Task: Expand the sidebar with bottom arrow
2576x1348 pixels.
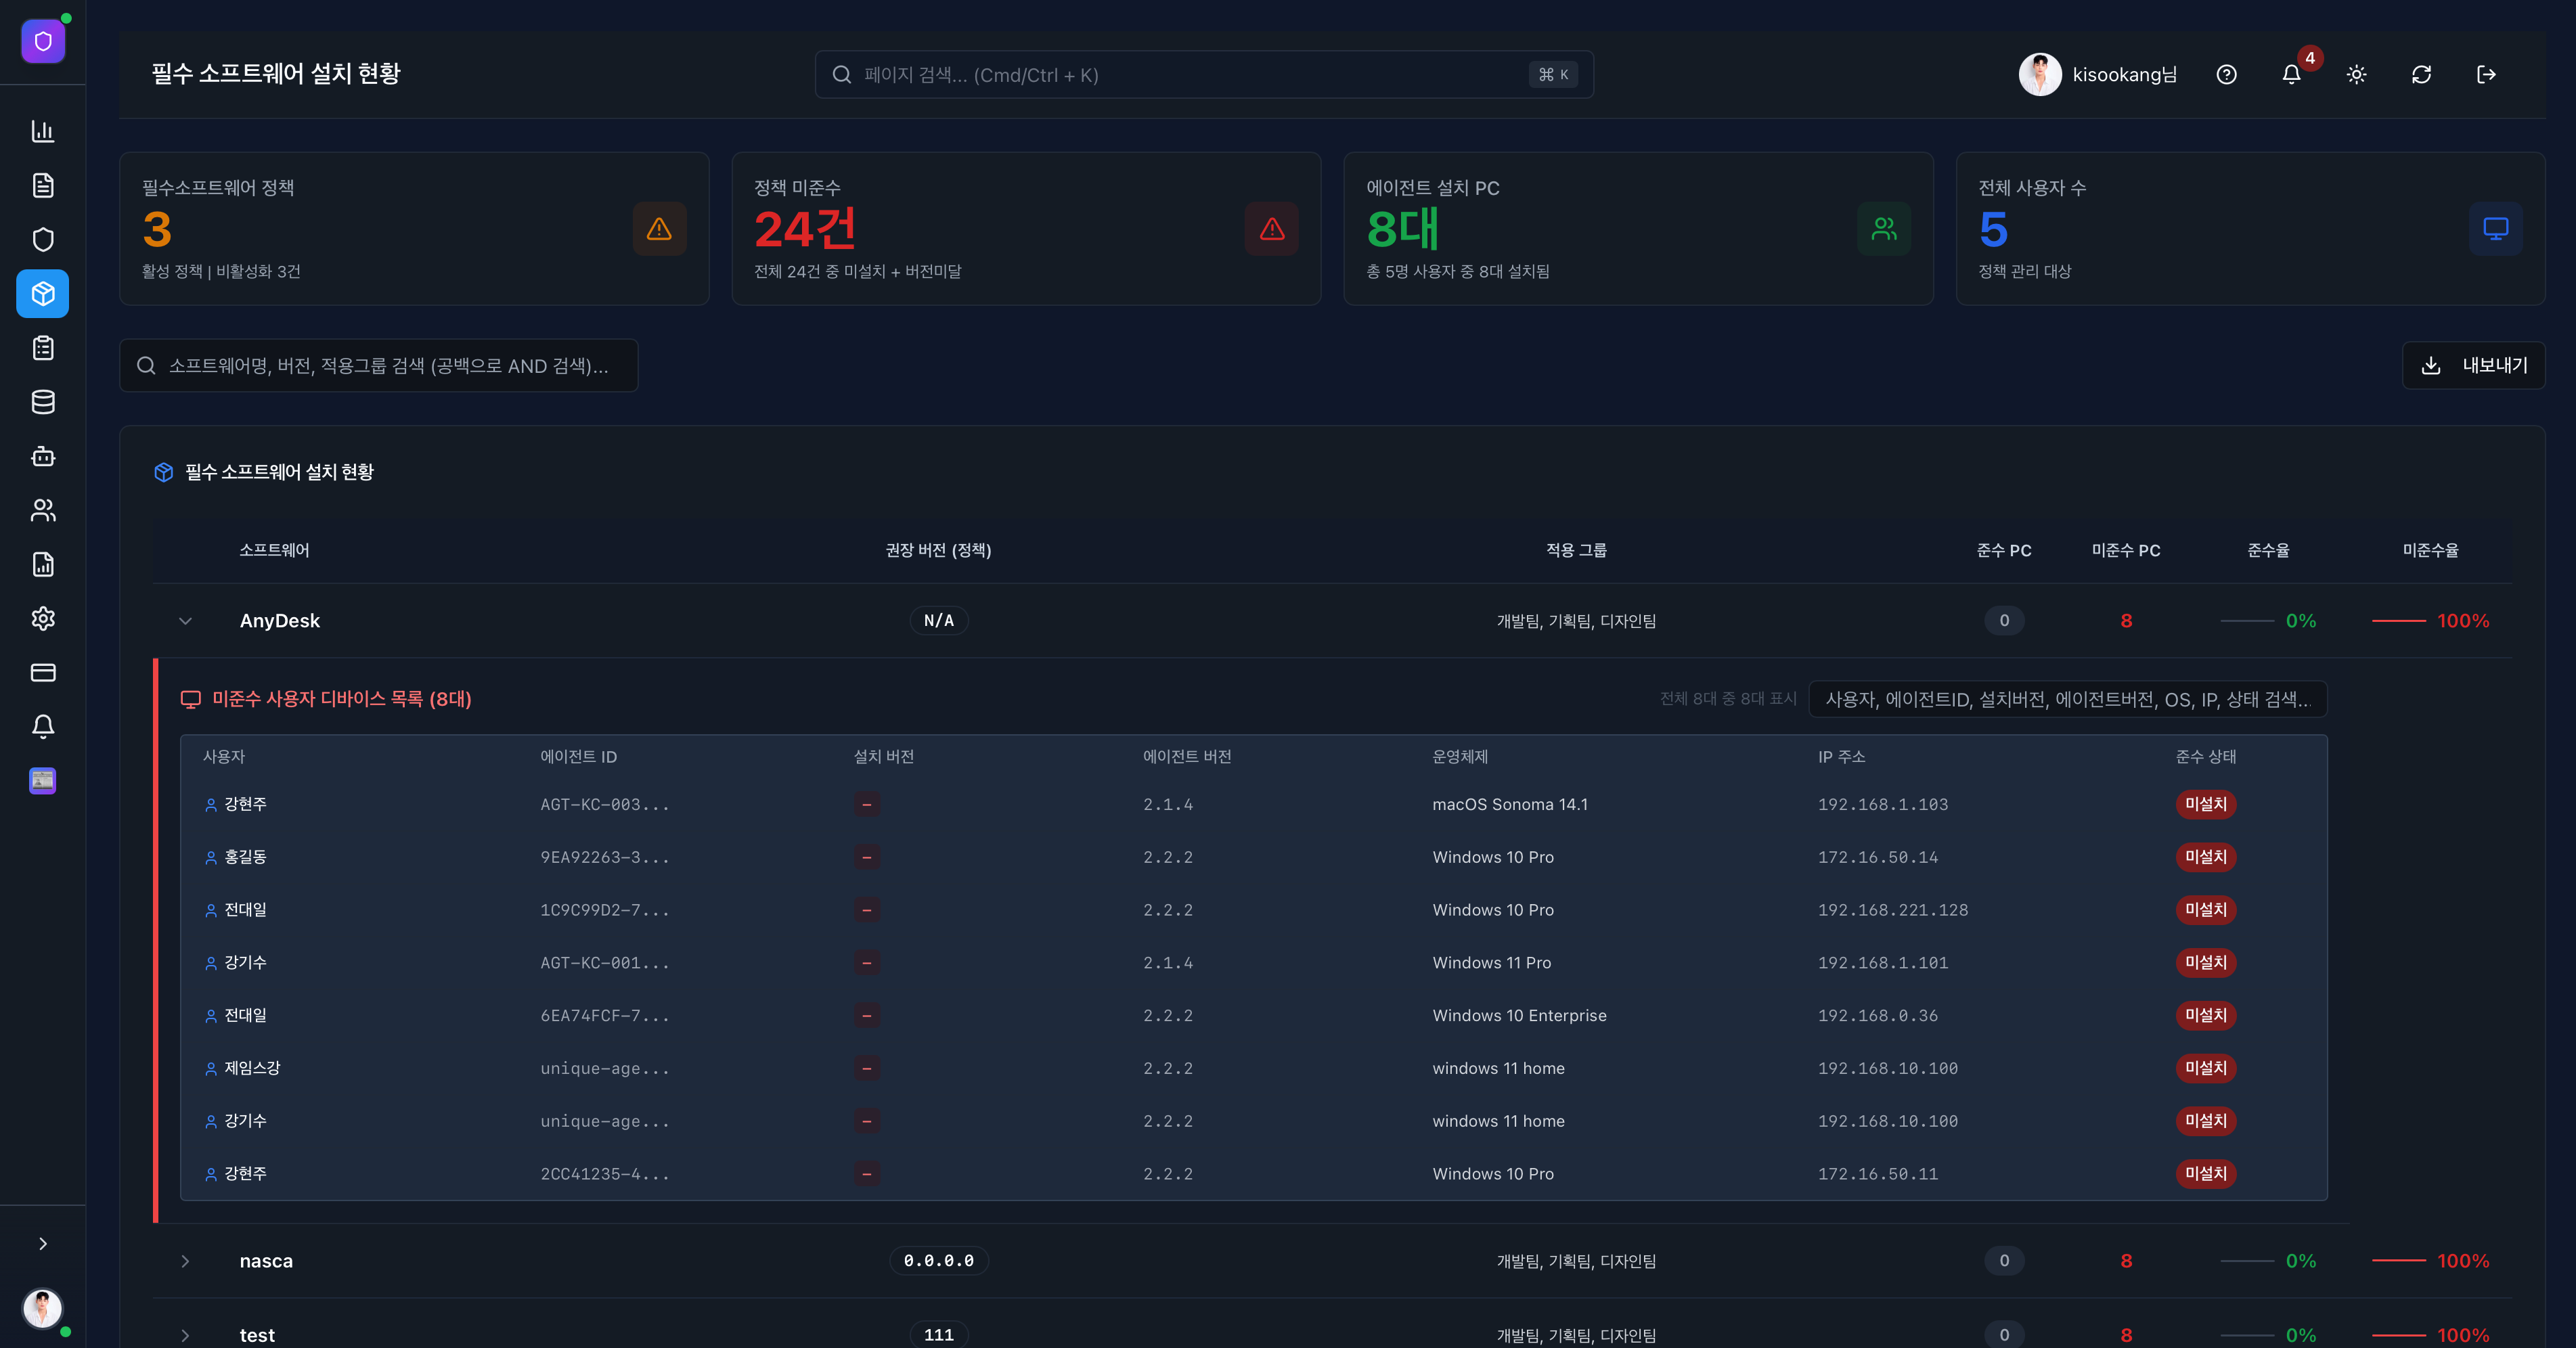Action: [43, 1243]
